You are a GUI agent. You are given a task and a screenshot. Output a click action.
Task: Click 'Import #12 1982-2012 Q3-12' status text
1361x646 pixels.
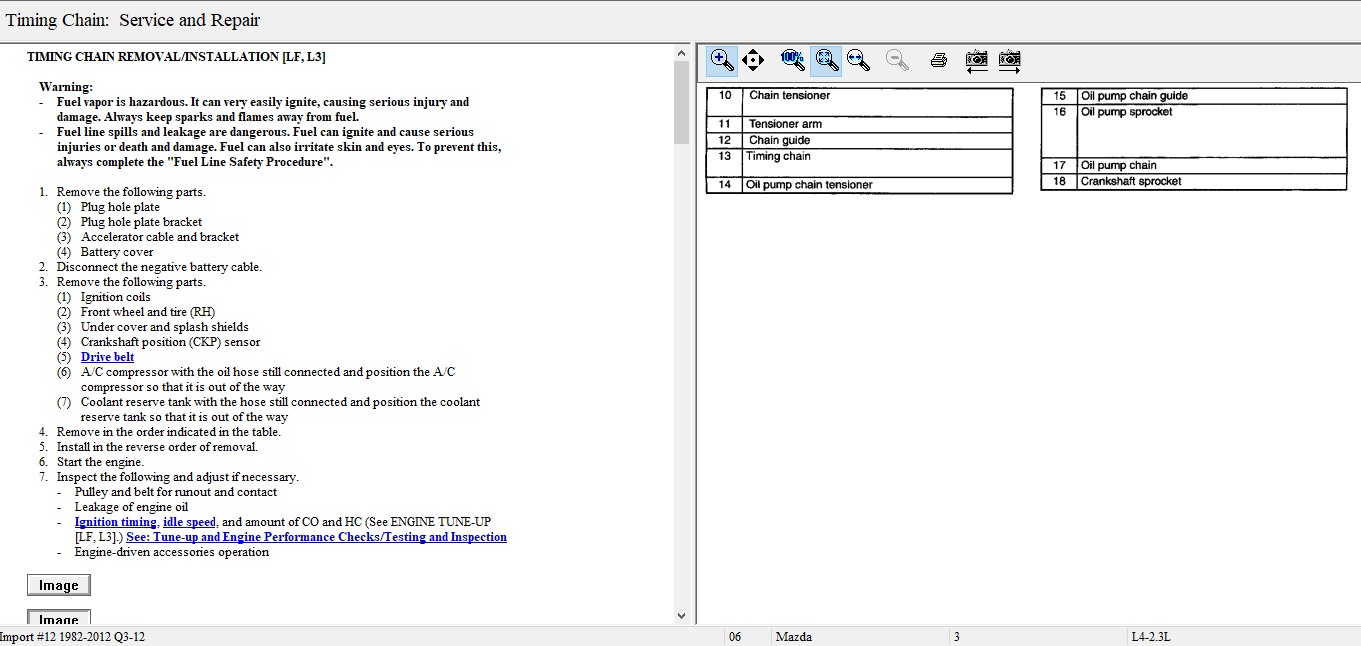tap(72, 637)
